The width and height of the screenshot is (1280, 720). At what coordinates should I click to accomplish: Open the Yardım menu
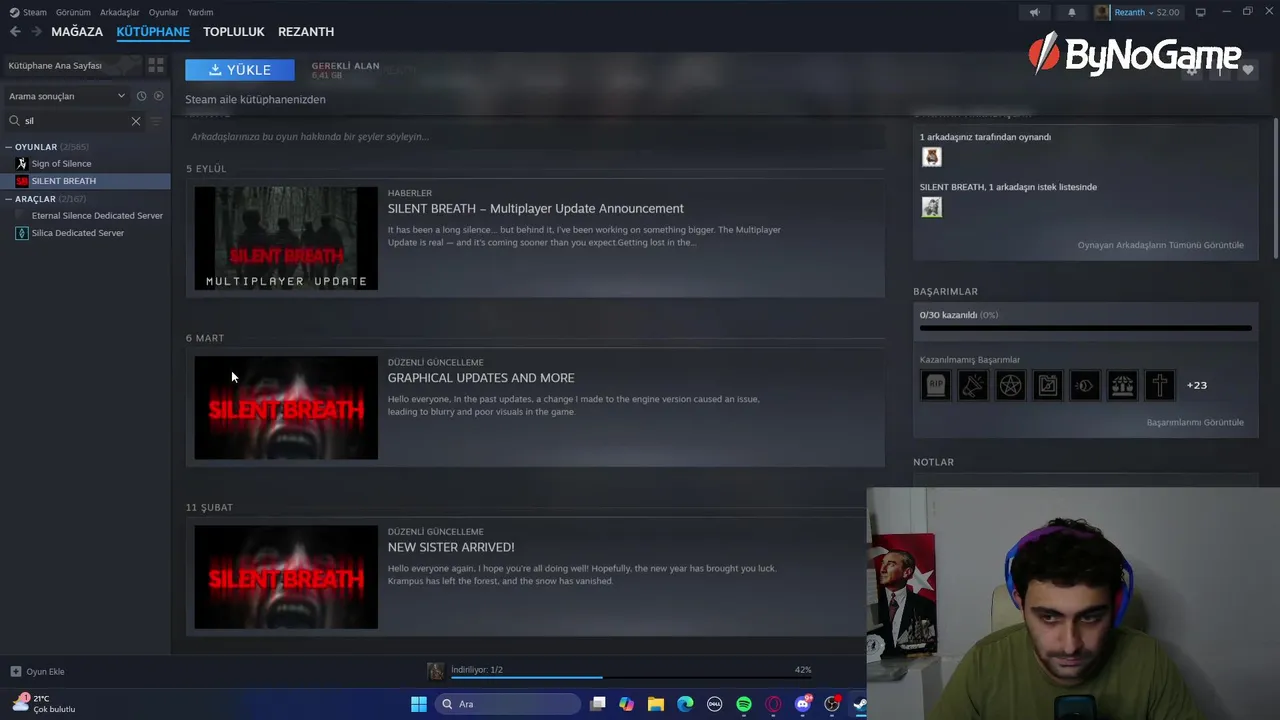click(x=200, y=12)
